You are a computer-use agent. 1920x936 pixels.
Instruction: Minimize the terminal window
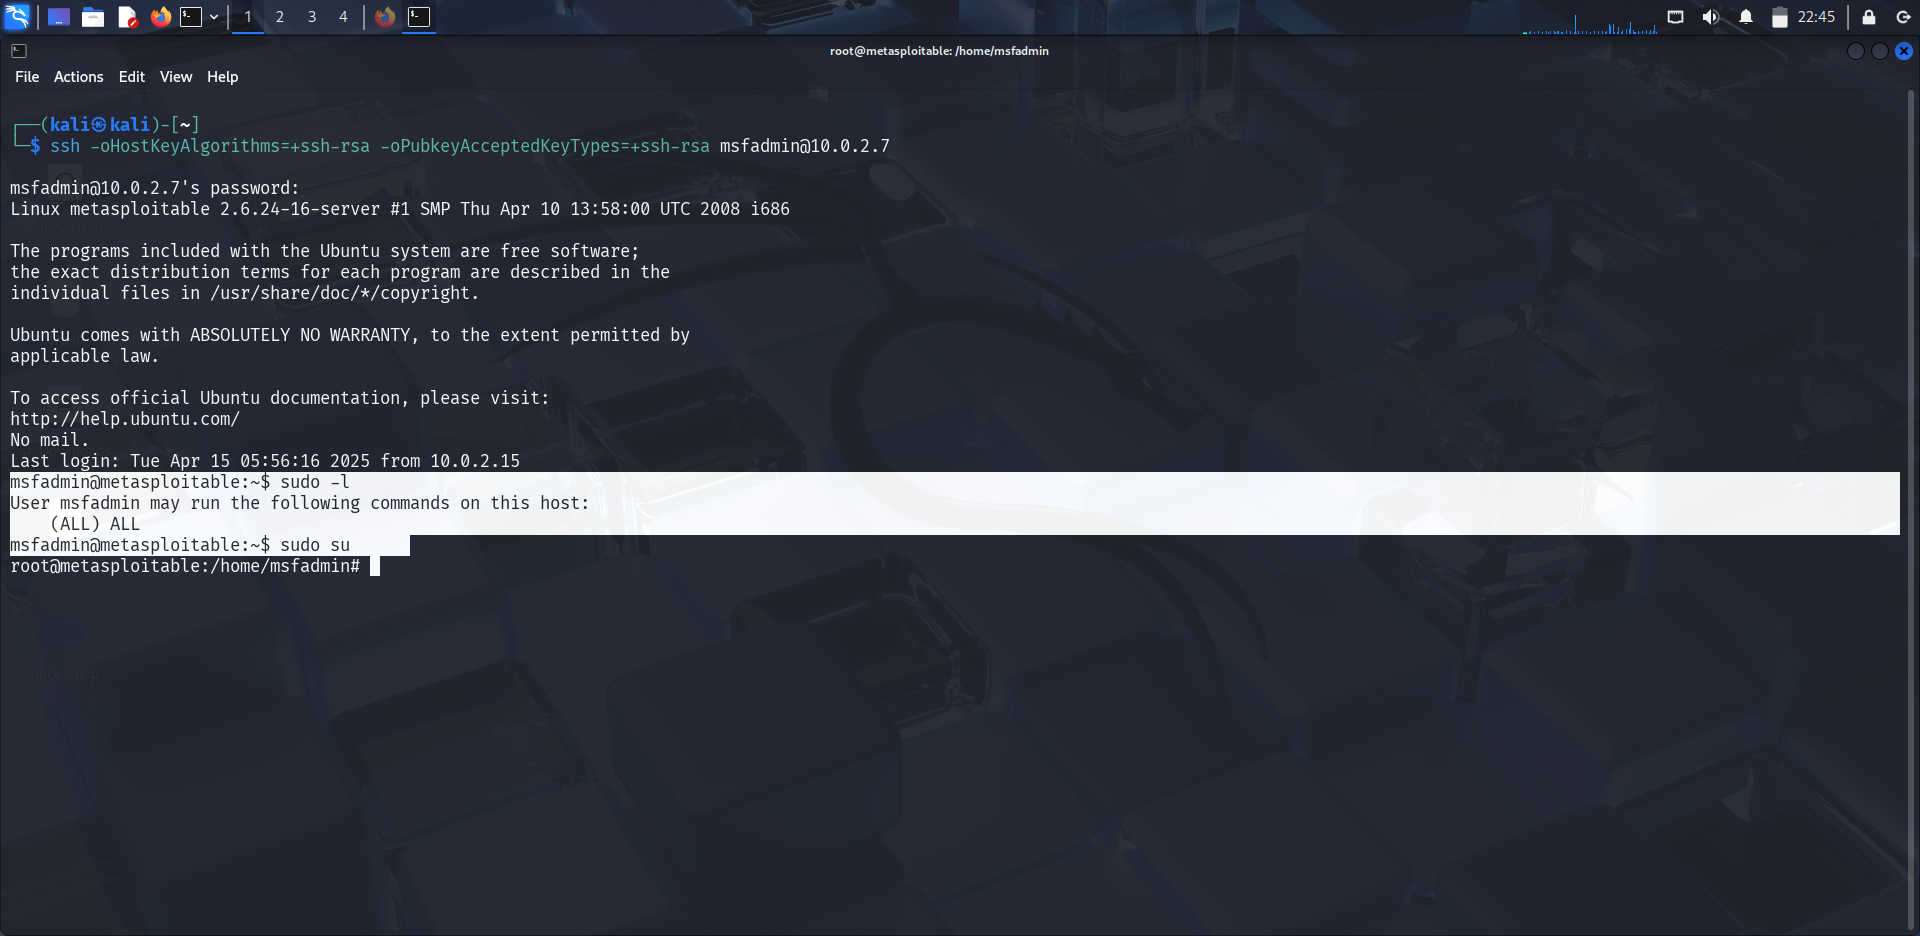point(1856,51)
